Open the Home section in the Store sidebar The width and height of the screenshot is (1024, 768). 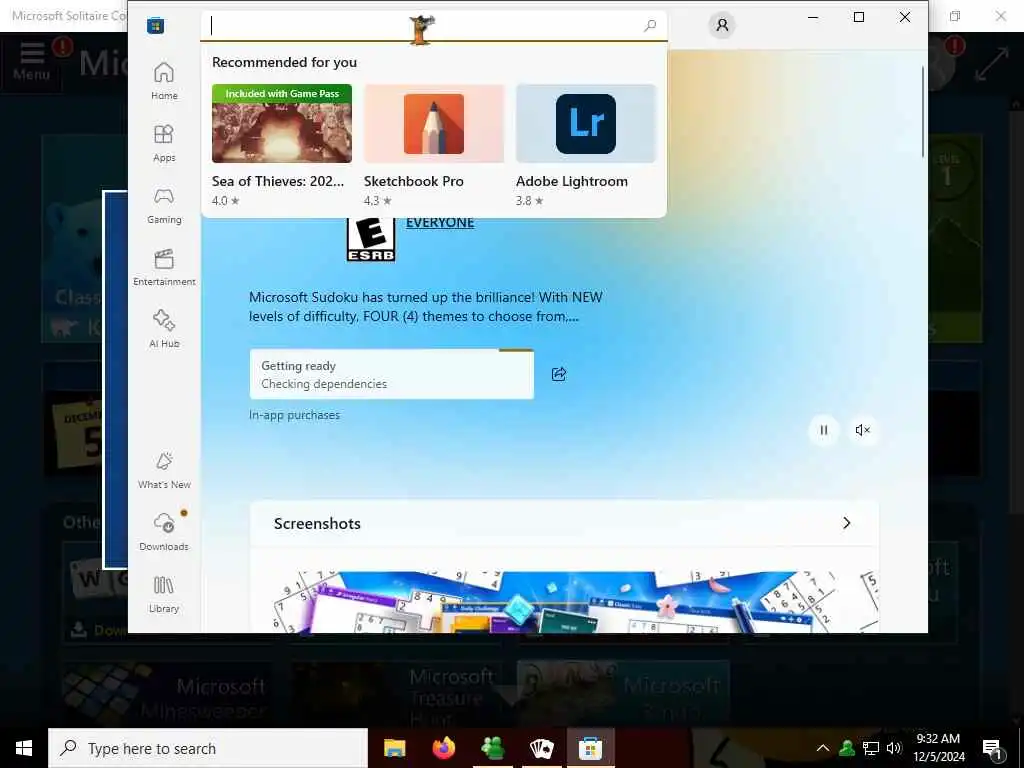(x=164, y=81)
